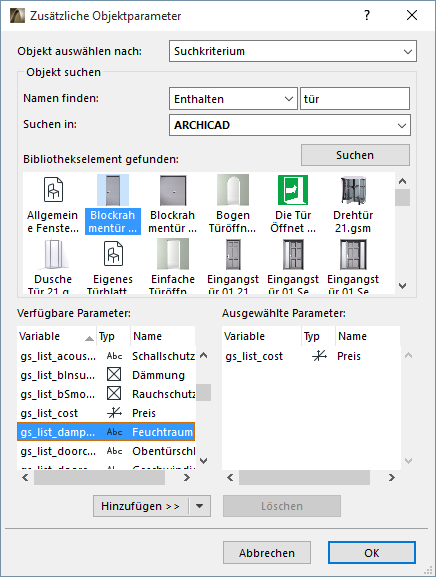Click the Abbrechen button
Image resolution: width=436 pixels, height=577 pixels.
pyautogui.click(x=267, y=553)
